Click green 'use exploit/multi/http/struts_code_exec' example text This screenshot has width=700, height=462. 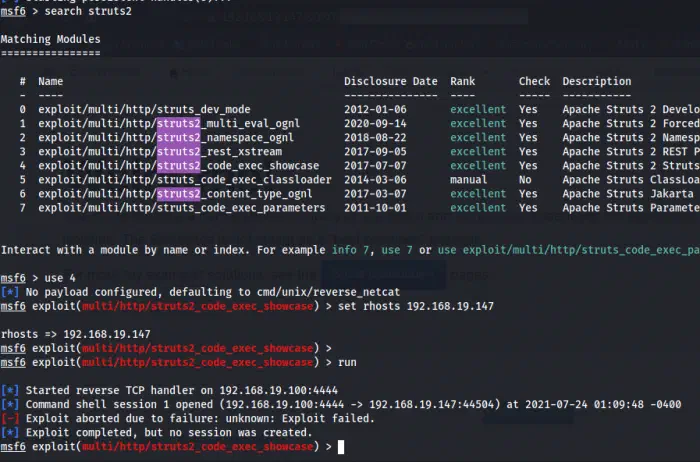click(568, 250)
